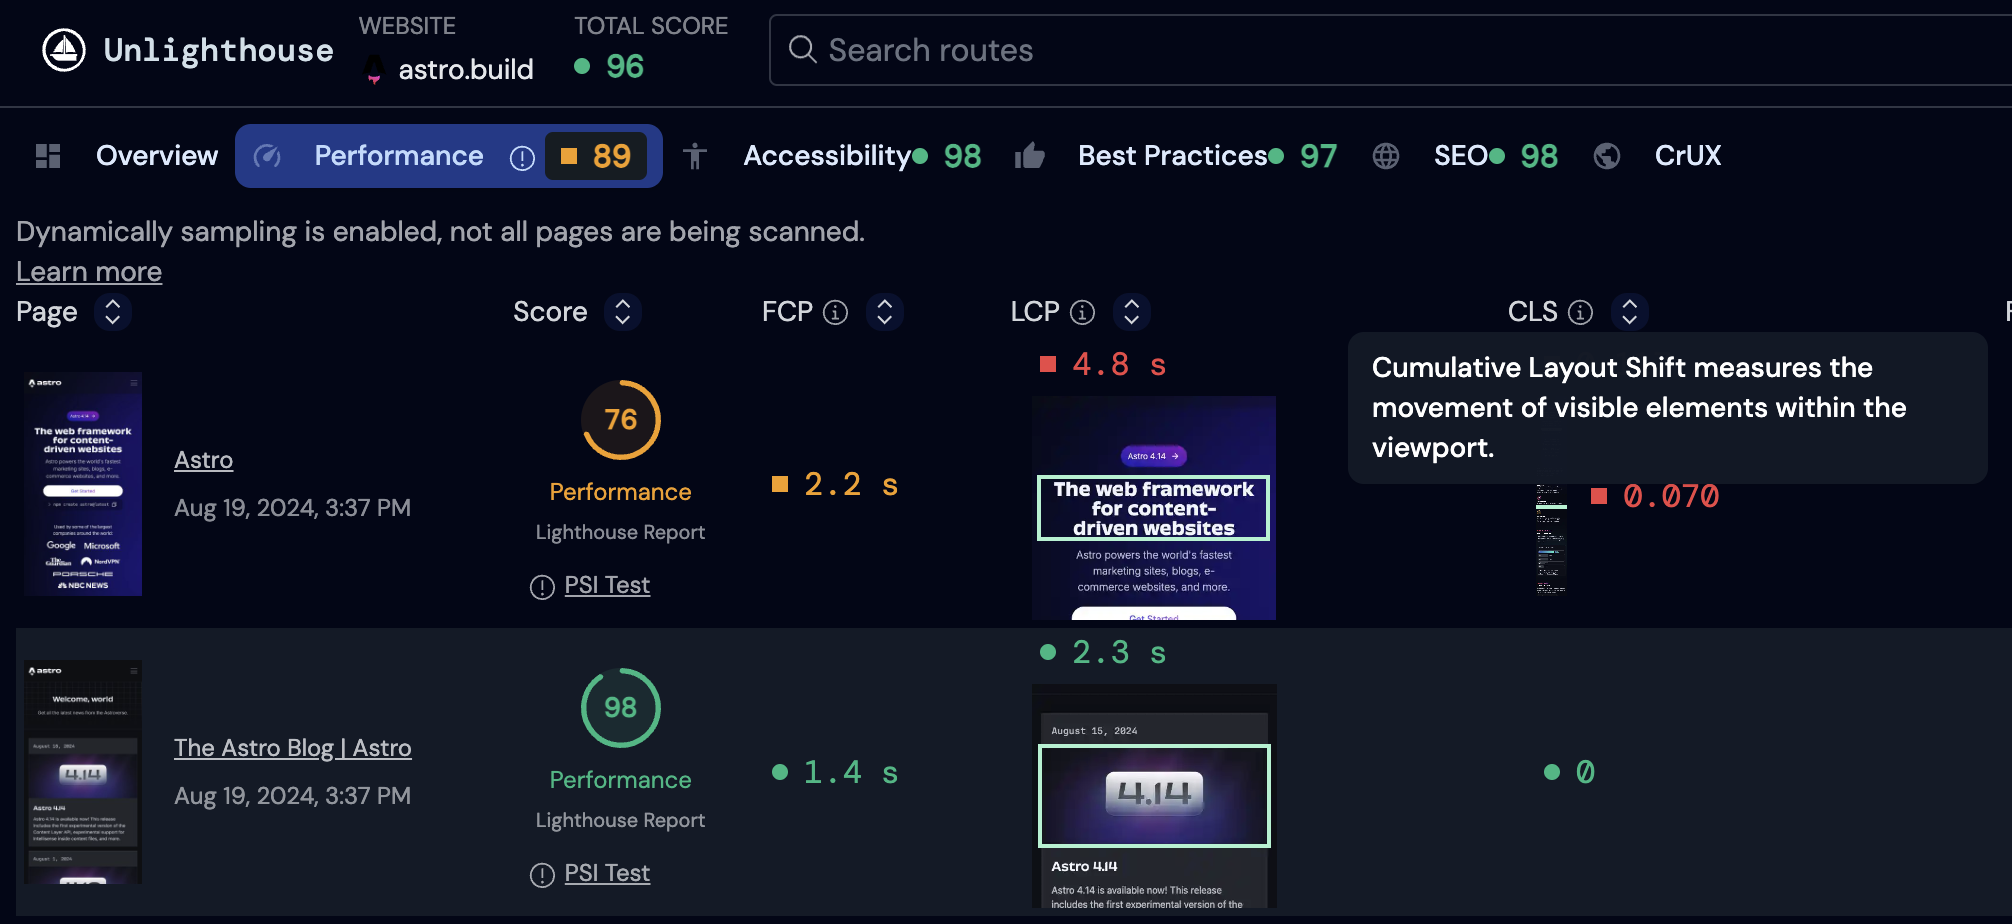Click the Overview grid icon
The width and height of the screenshot is (2012, 924).
tap(48, 156)
